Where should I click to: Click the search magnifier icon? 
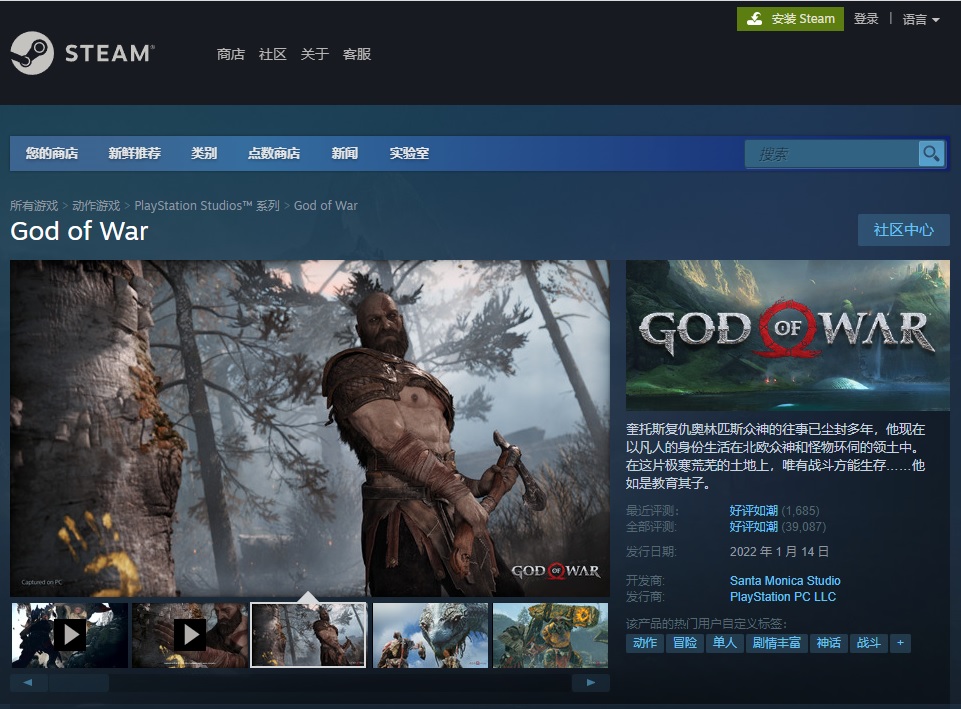point(931,154)
